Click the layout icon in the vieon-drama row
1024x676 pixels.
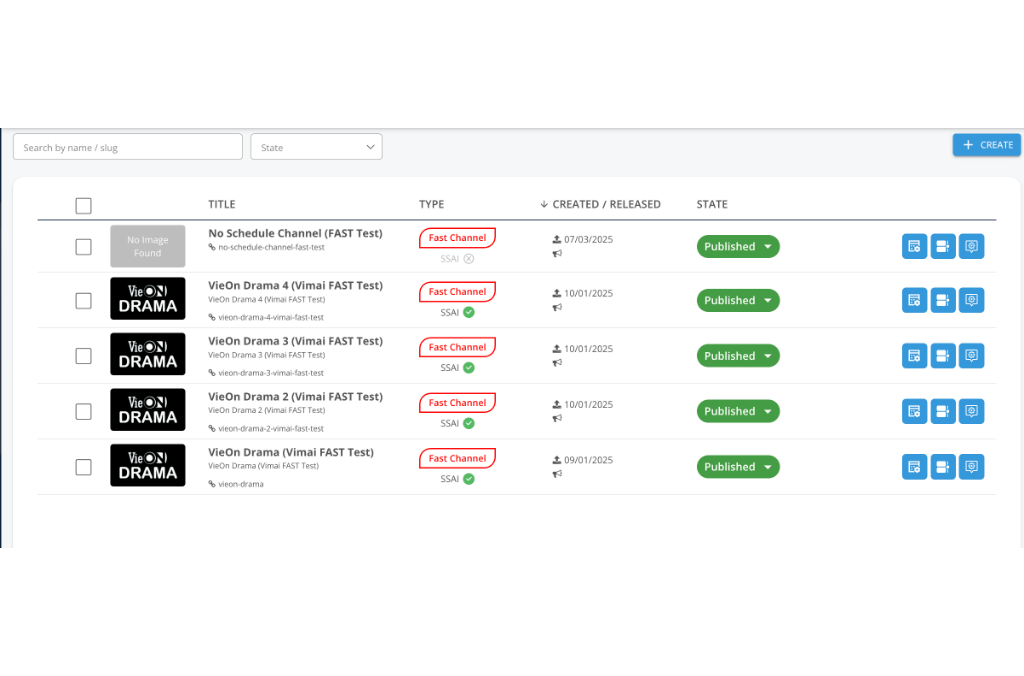pos(943,467)
